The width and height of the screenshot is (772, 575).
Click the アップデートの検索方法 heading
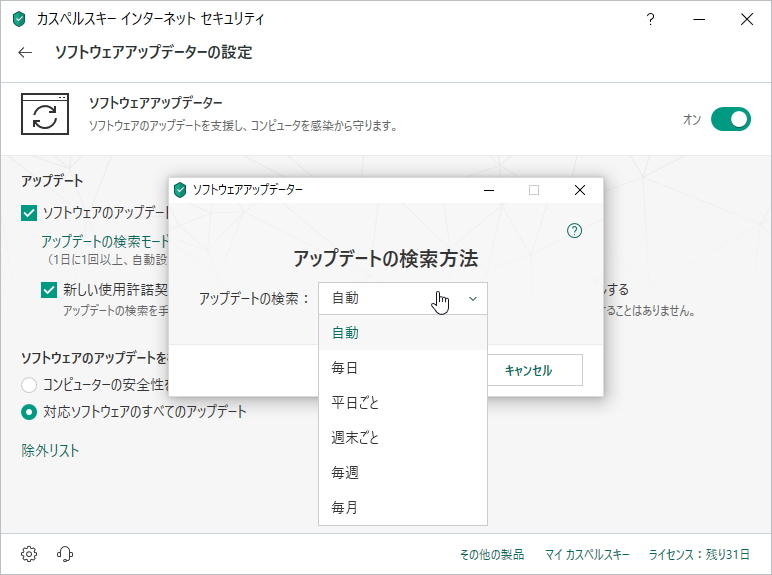click(386, 258)
